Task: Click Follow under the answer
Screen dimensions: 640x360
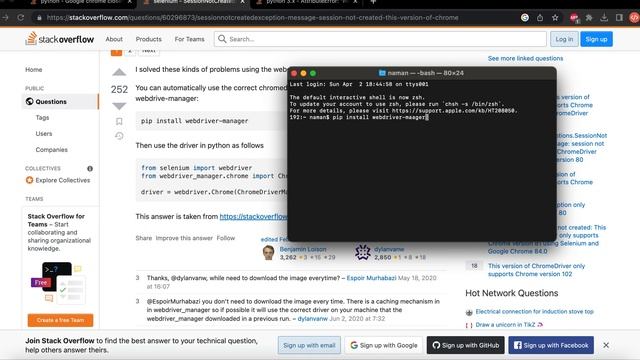Action: (226, 238)
